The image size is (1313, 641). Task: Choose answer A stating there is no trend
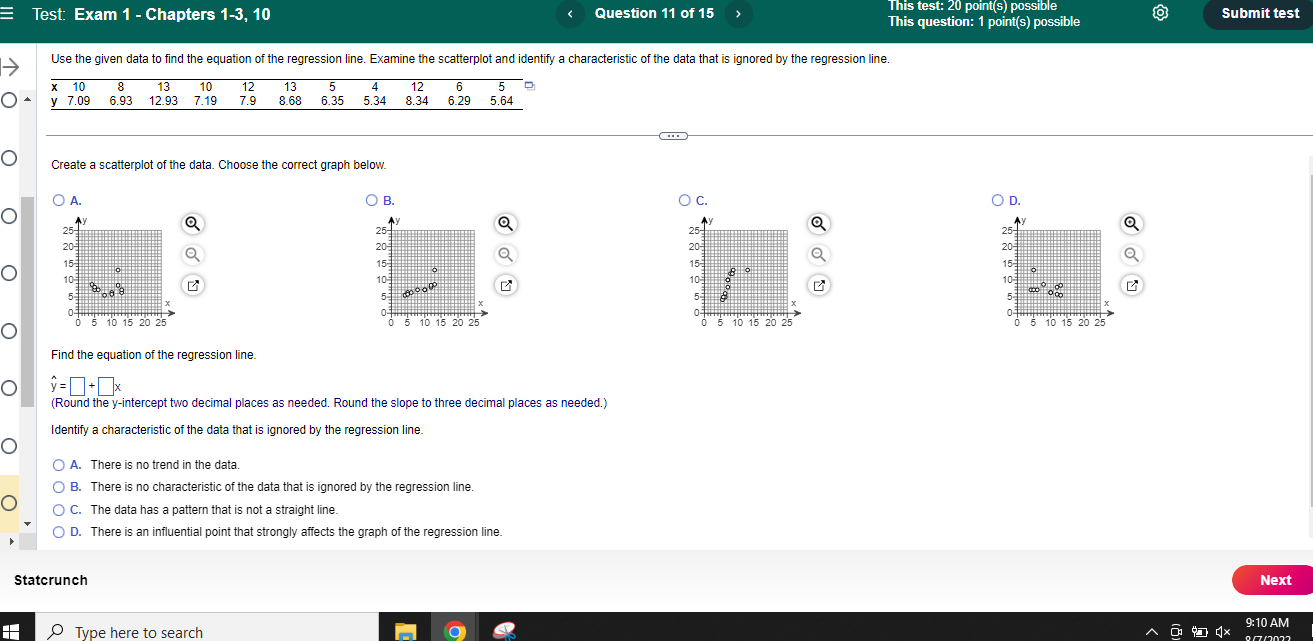coord(58,464)
